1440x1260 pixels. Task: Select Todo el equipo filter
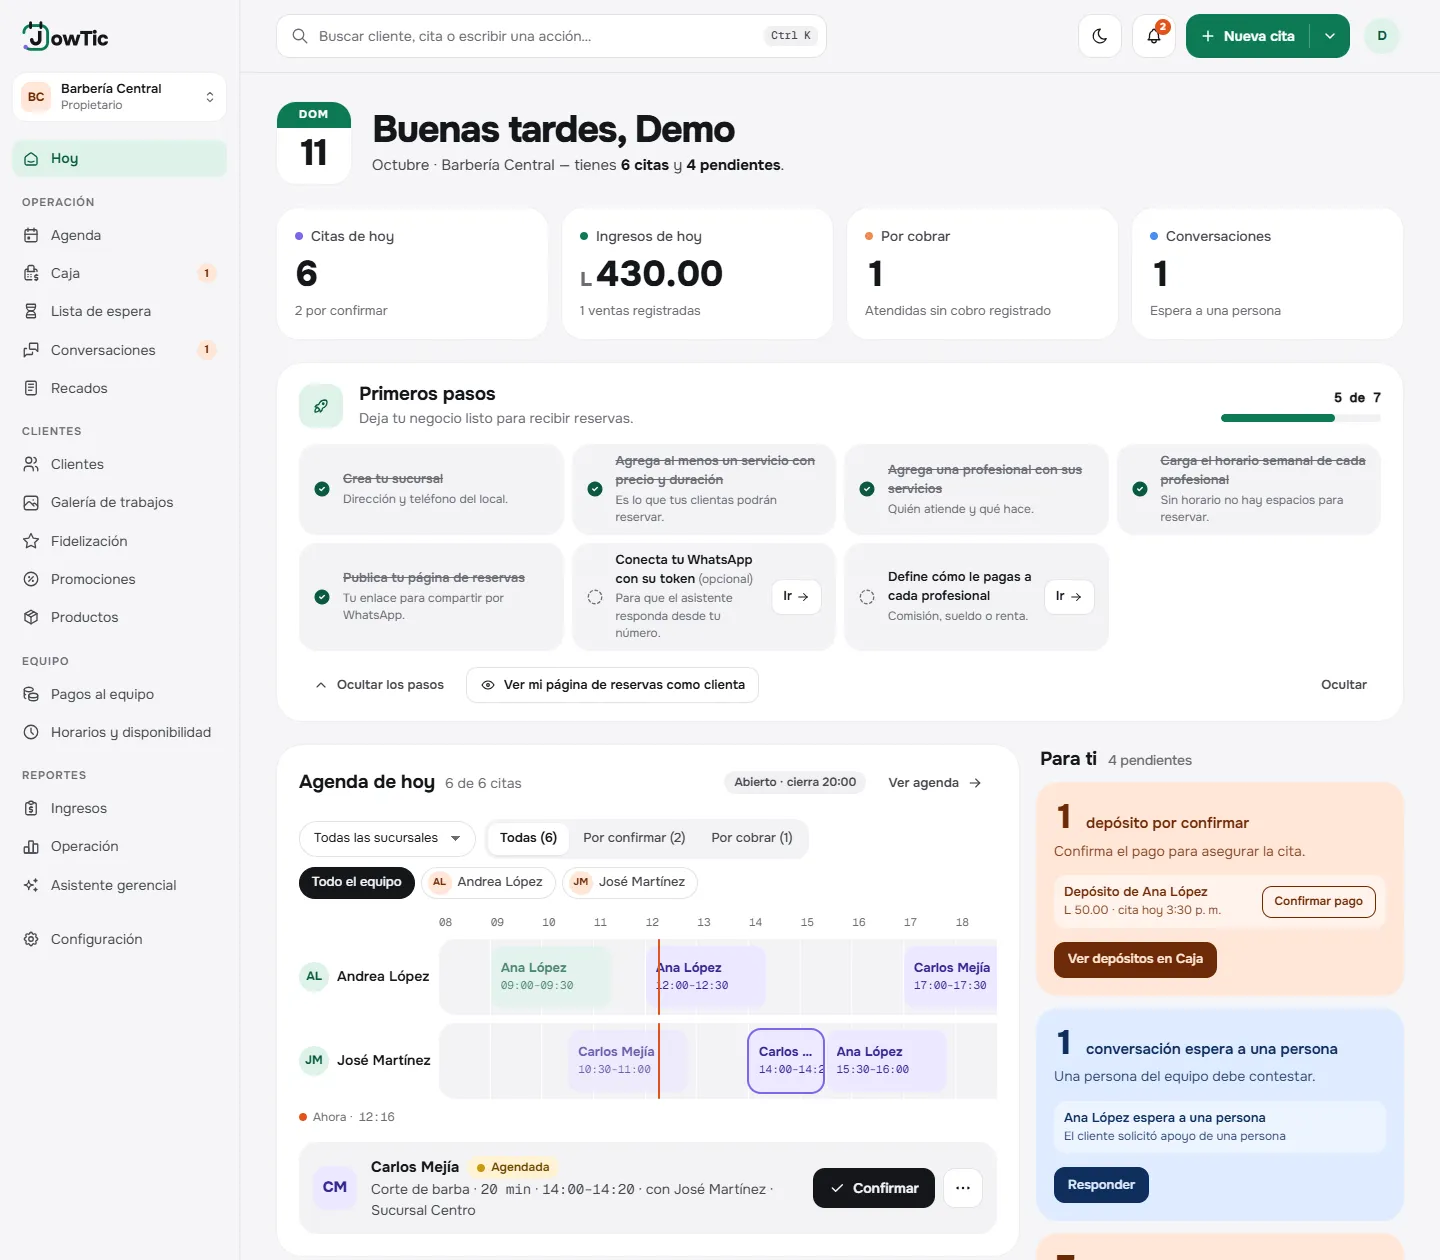(357, 882)
